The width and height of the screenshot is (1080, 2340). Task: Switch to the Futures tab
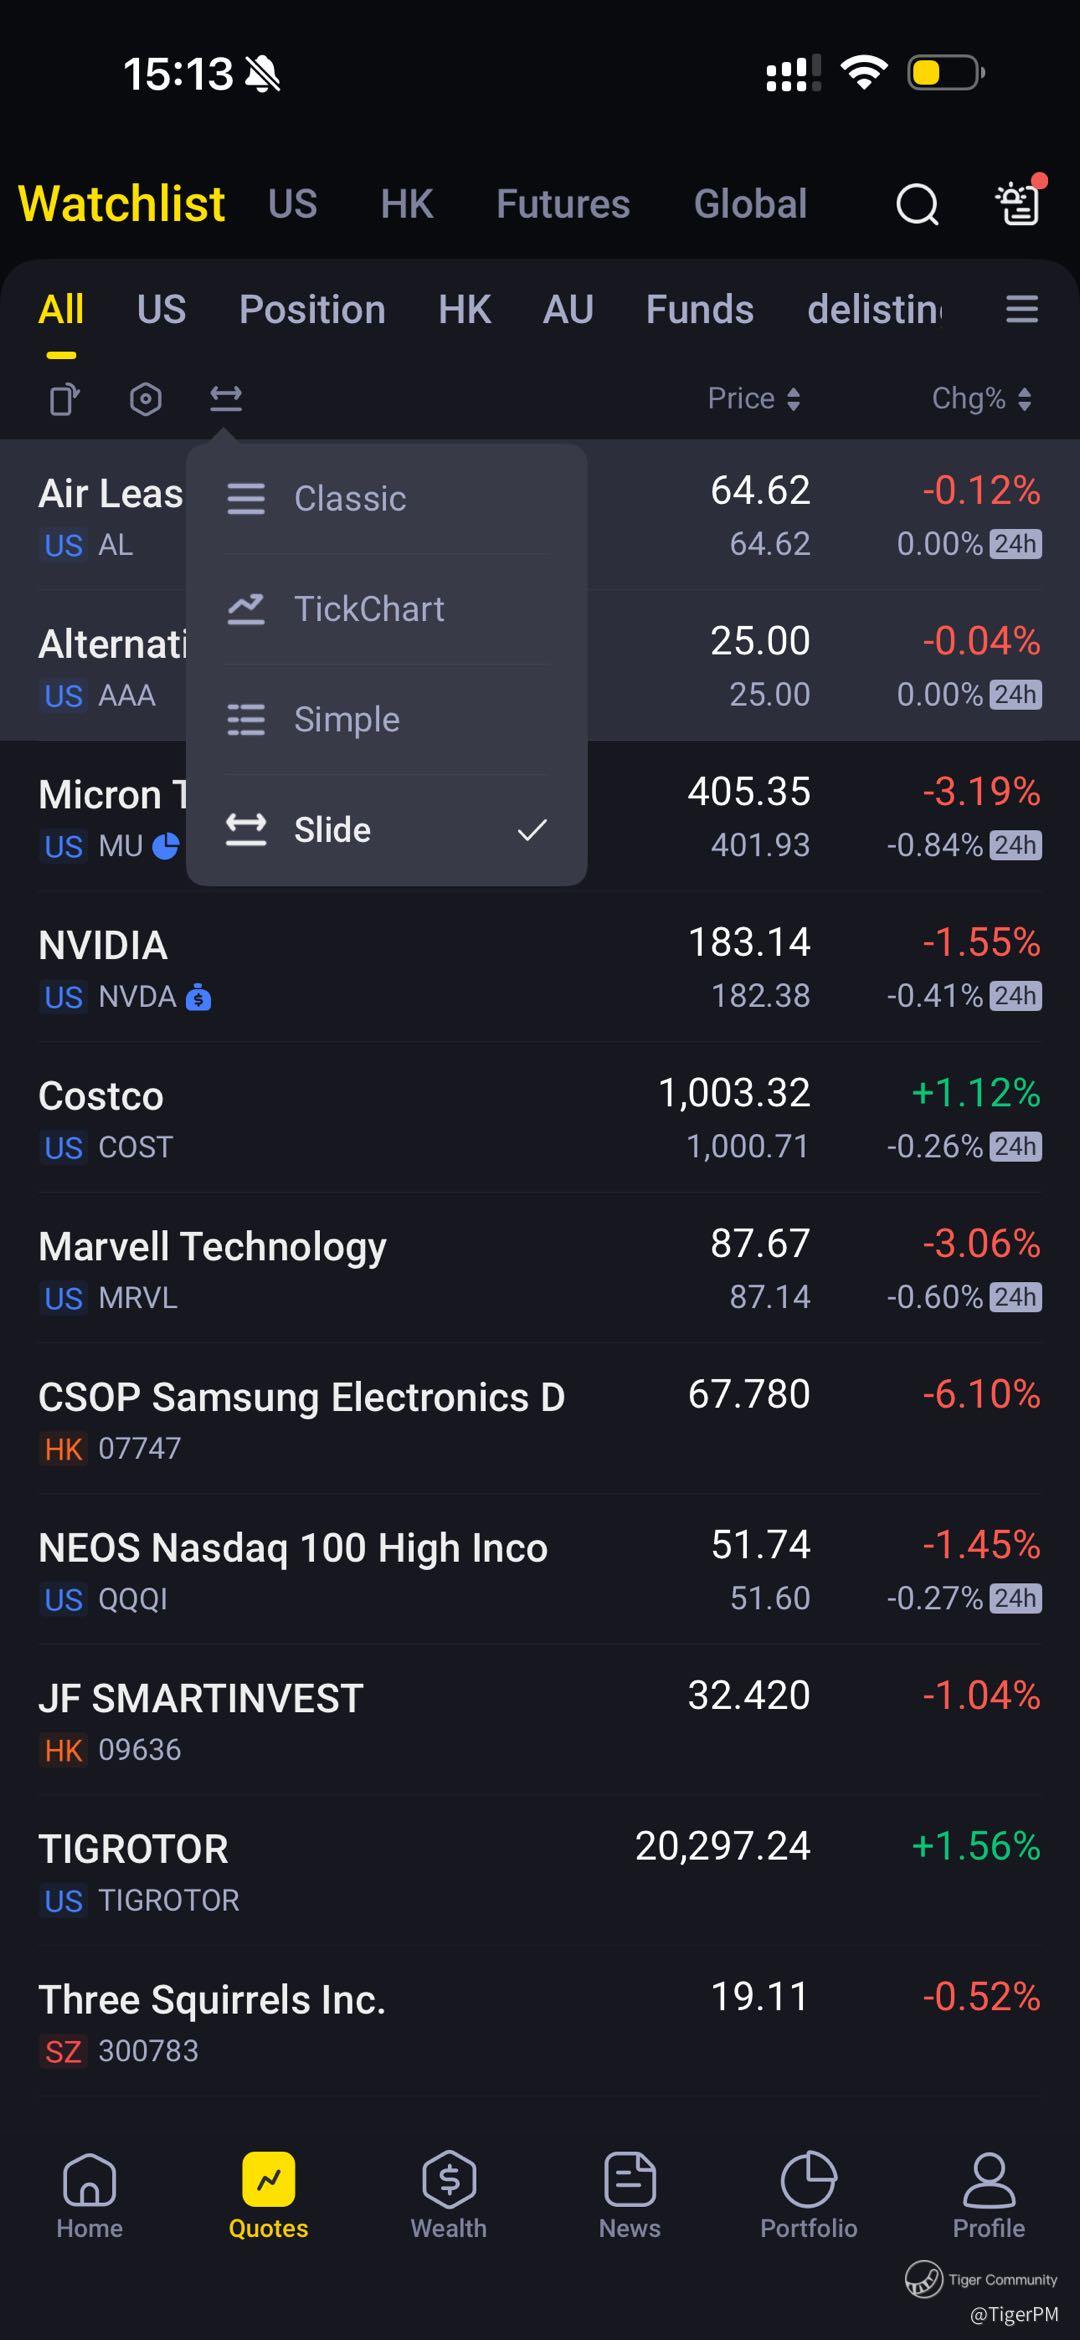click(x=563, y=205)
